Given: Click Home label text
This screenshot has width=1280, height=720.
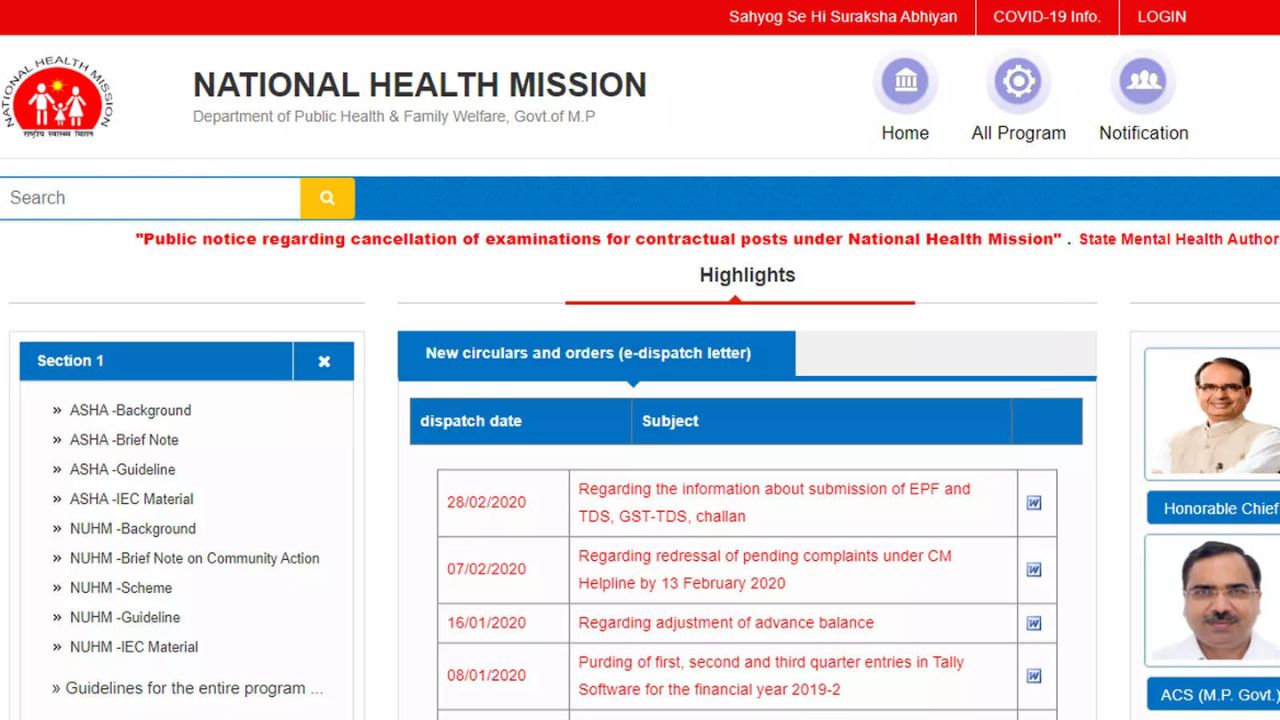Looking at the screenshot, I should pyautogui.click(x=905, y=133).
